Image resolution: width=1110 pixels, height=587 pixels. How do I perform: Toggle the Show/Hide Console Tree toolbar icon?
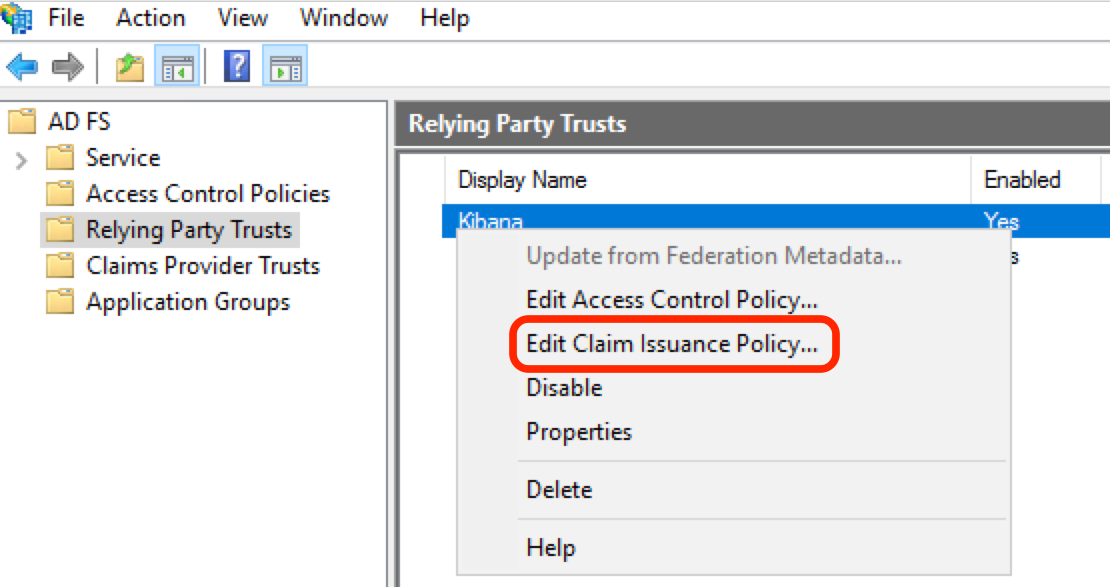(177, 66)
